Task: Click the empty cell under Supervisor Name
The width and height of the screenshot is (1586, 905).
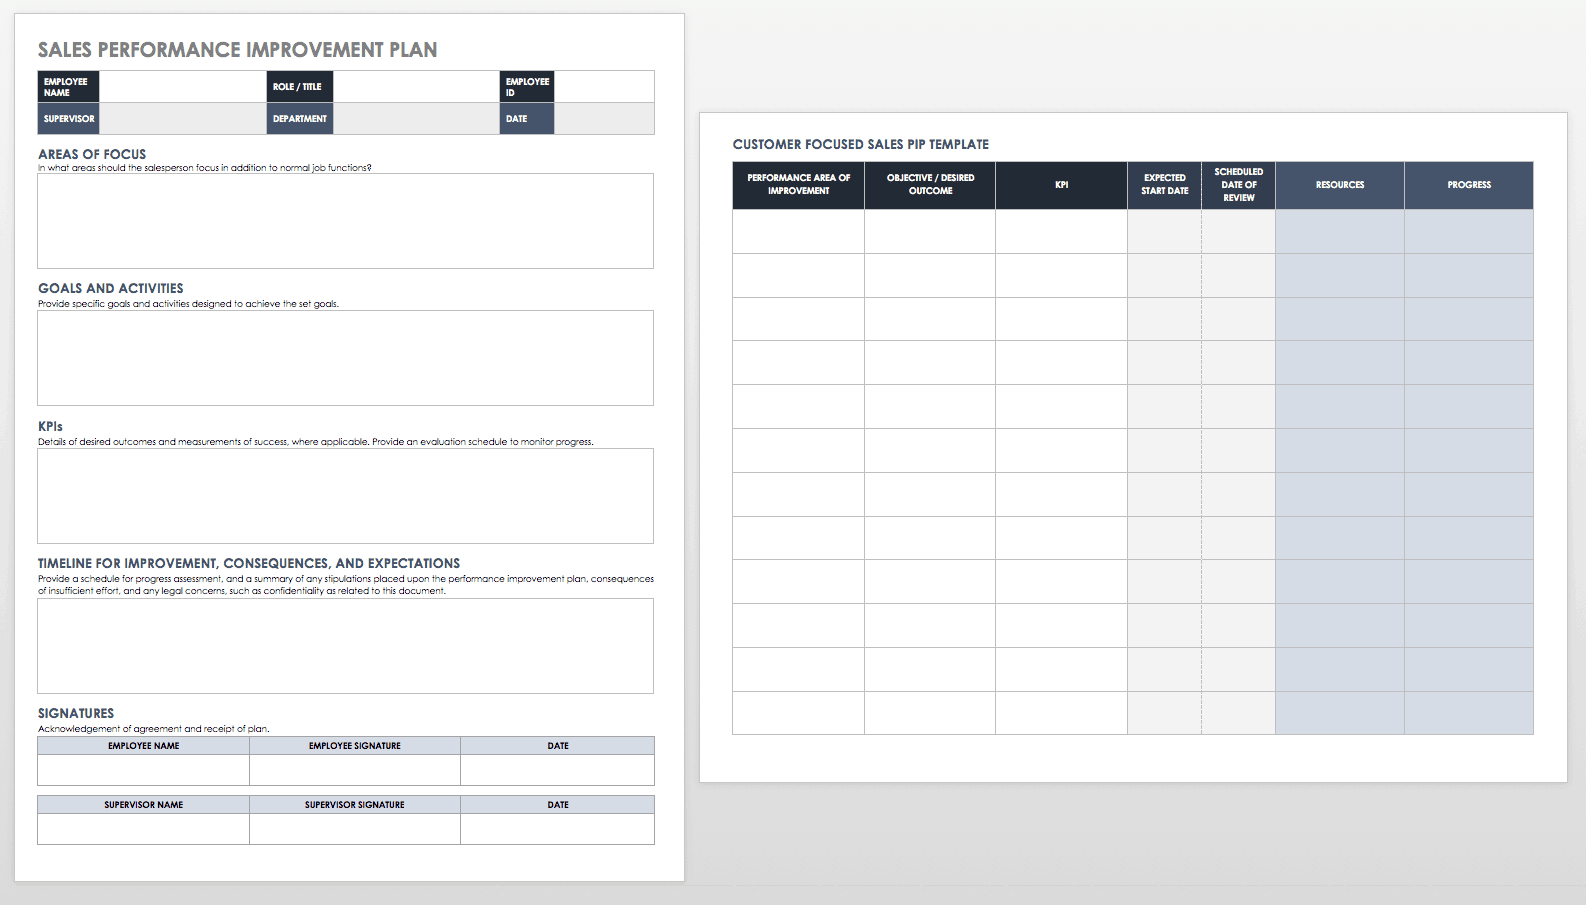Action: (x=143, y=829)
